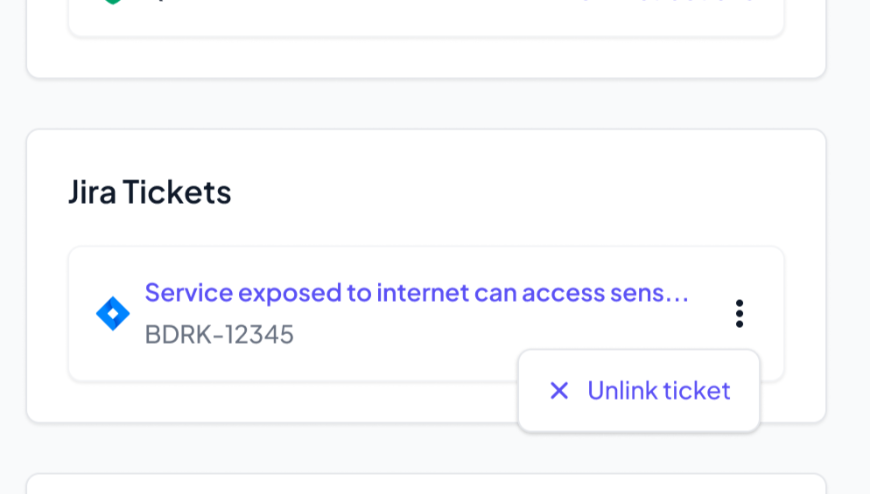Viewport: 870px width, 494px height.
Task: Click the gray page margin on left
Action: click(x=12, y=250)
